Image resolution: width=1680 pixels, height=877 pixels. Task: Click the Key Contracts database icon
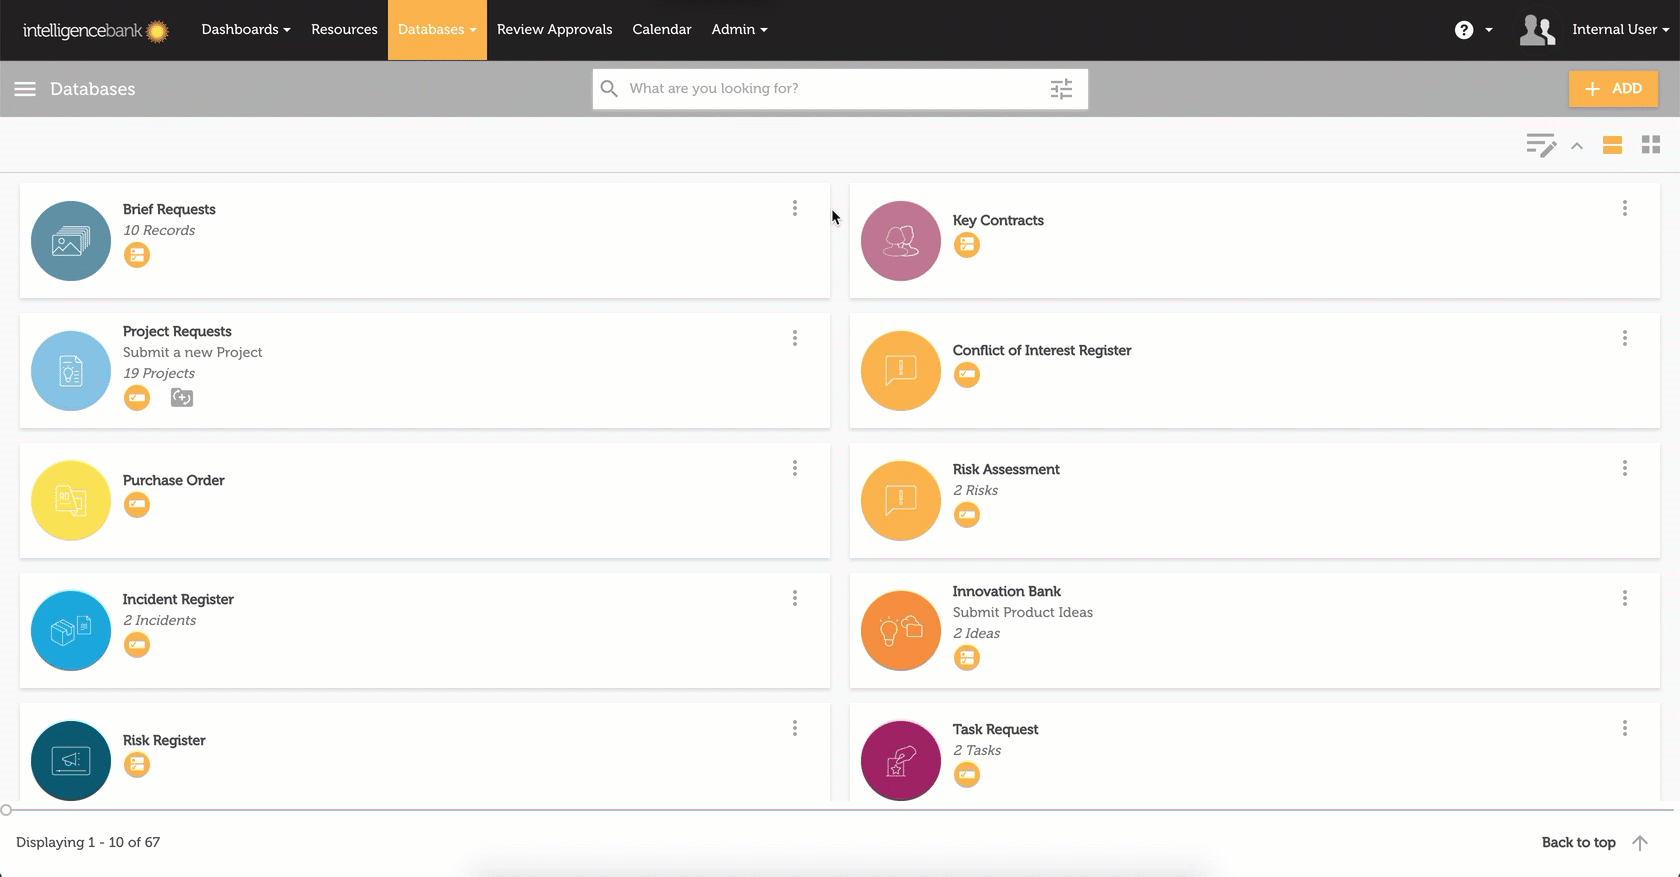point(900,241)
